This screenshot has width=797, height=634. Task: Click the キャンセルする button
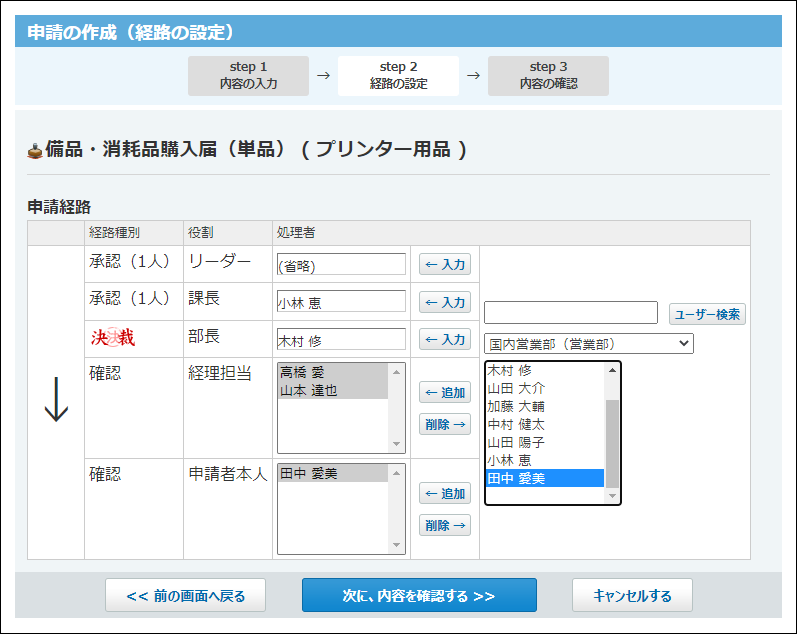pos(632,595)
